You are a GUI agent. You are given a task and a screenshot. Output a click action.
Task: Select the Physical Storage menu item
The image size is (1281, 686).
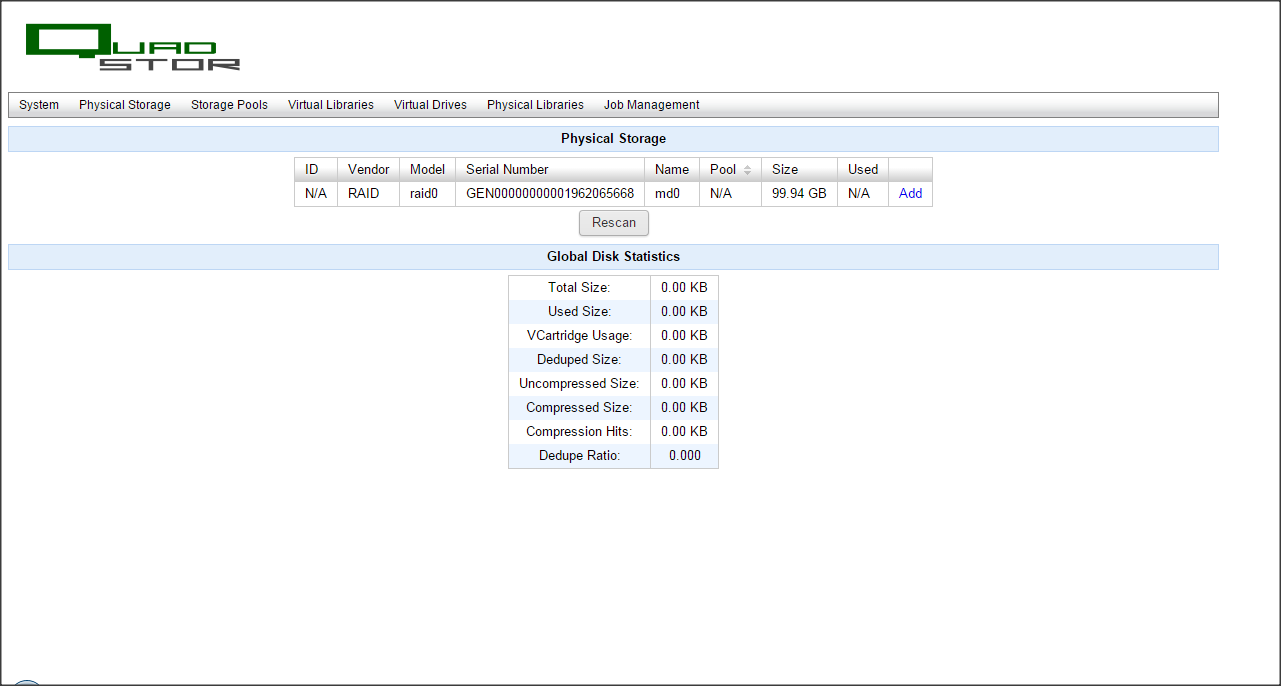[125, 105]
